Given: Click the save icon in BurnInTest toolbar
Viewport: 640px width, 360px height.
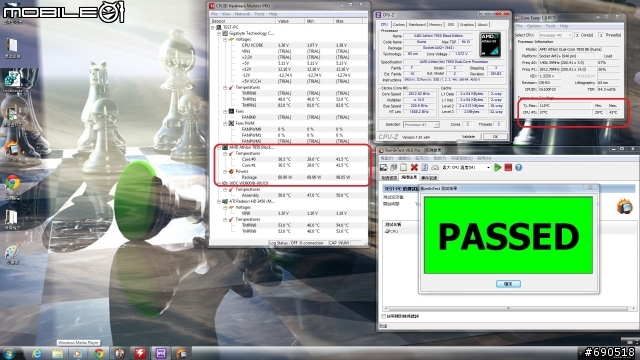Looking at the screenshot, I should click(383, 167).
